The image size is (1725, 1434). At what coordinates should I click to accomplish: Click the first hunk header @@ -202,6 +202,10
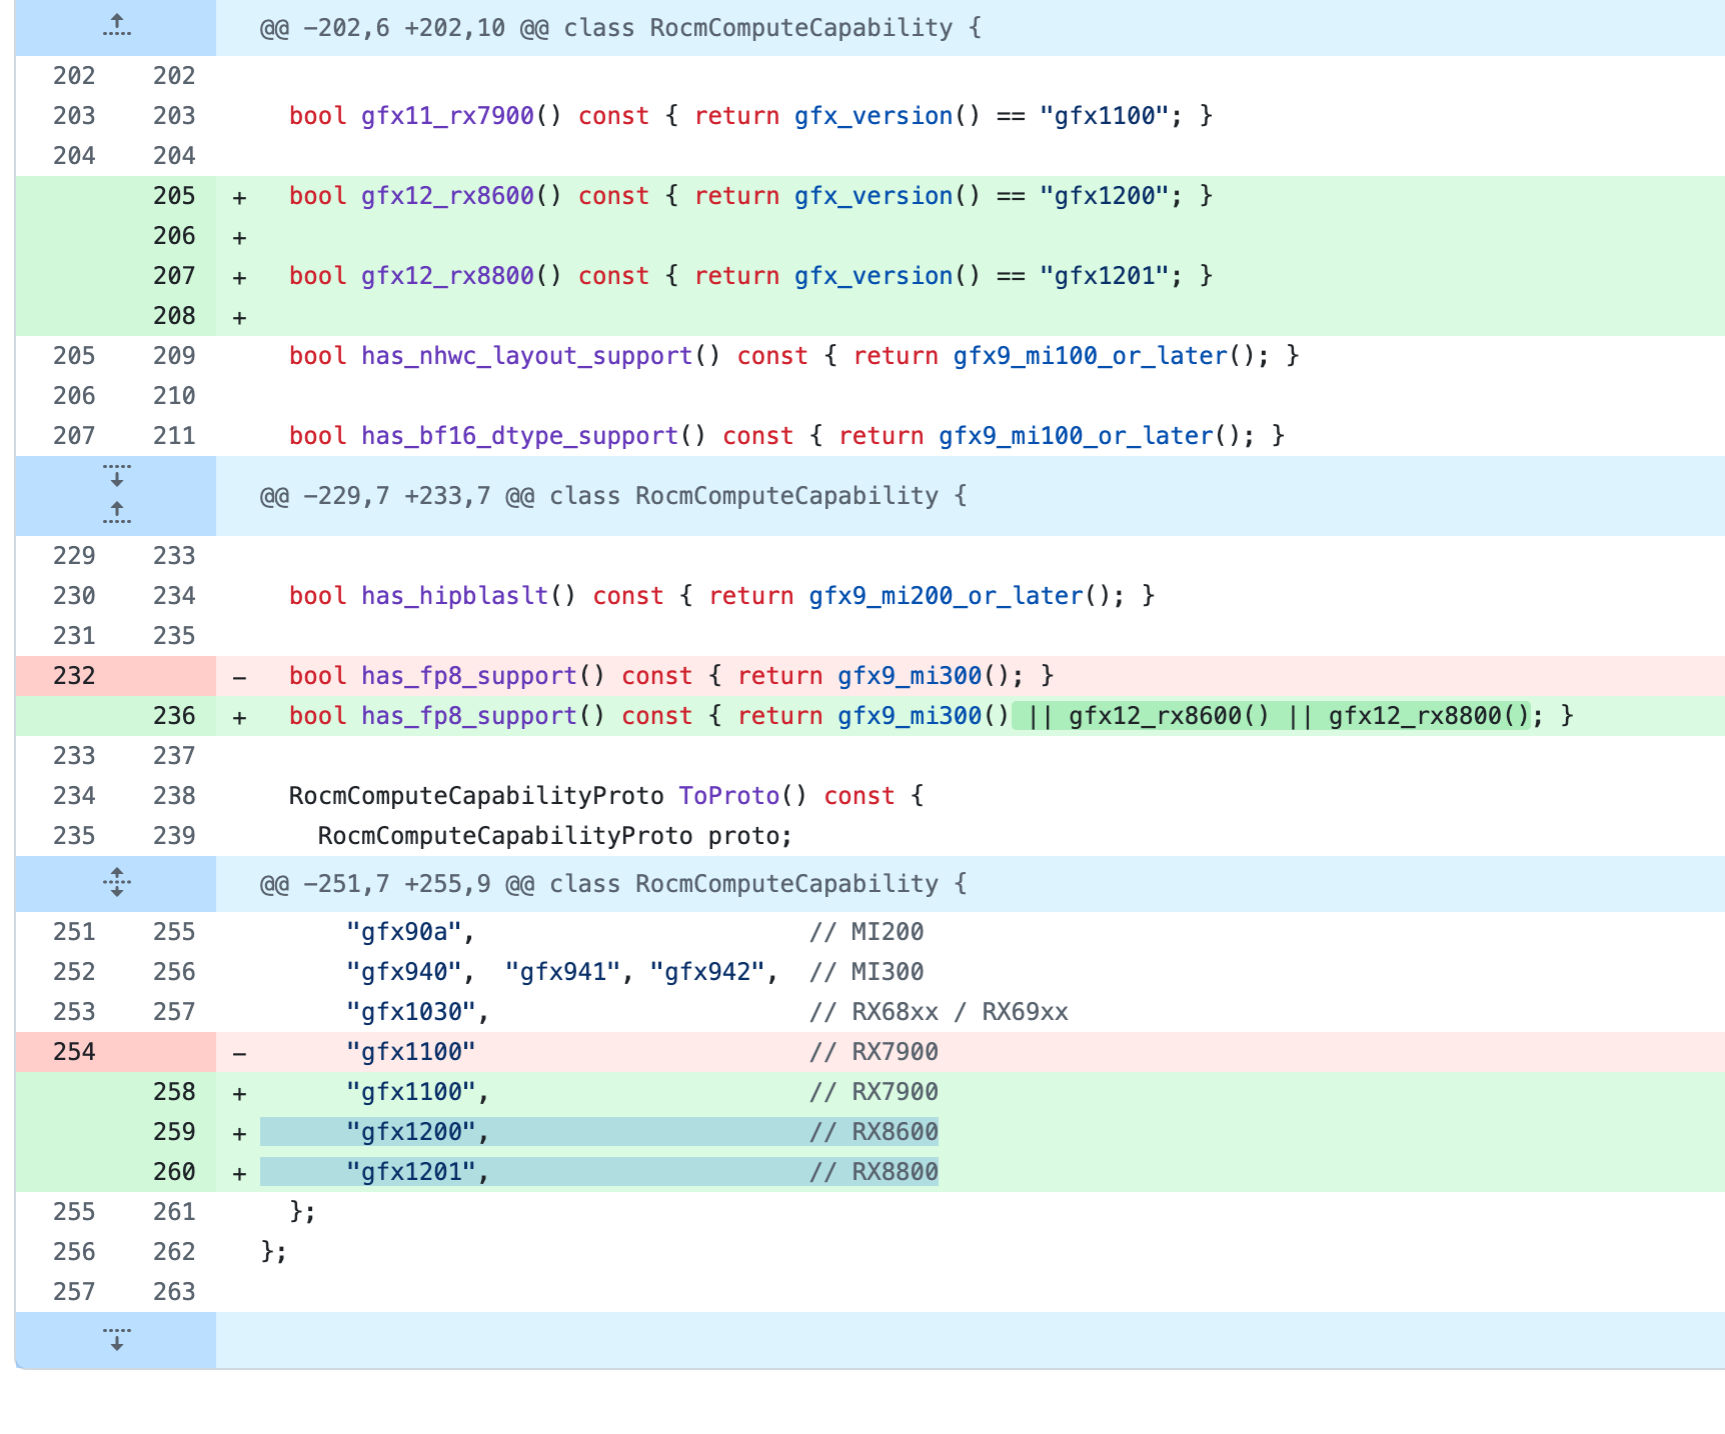tap(620, 28)
